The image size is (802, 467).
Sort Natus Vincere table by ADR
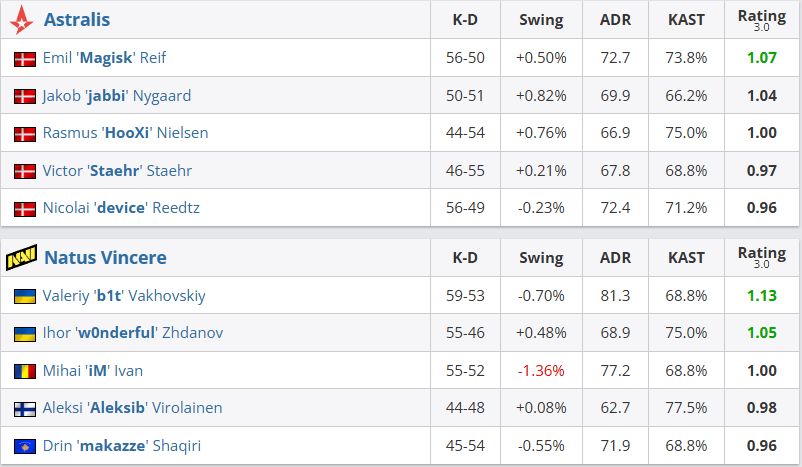616,258
